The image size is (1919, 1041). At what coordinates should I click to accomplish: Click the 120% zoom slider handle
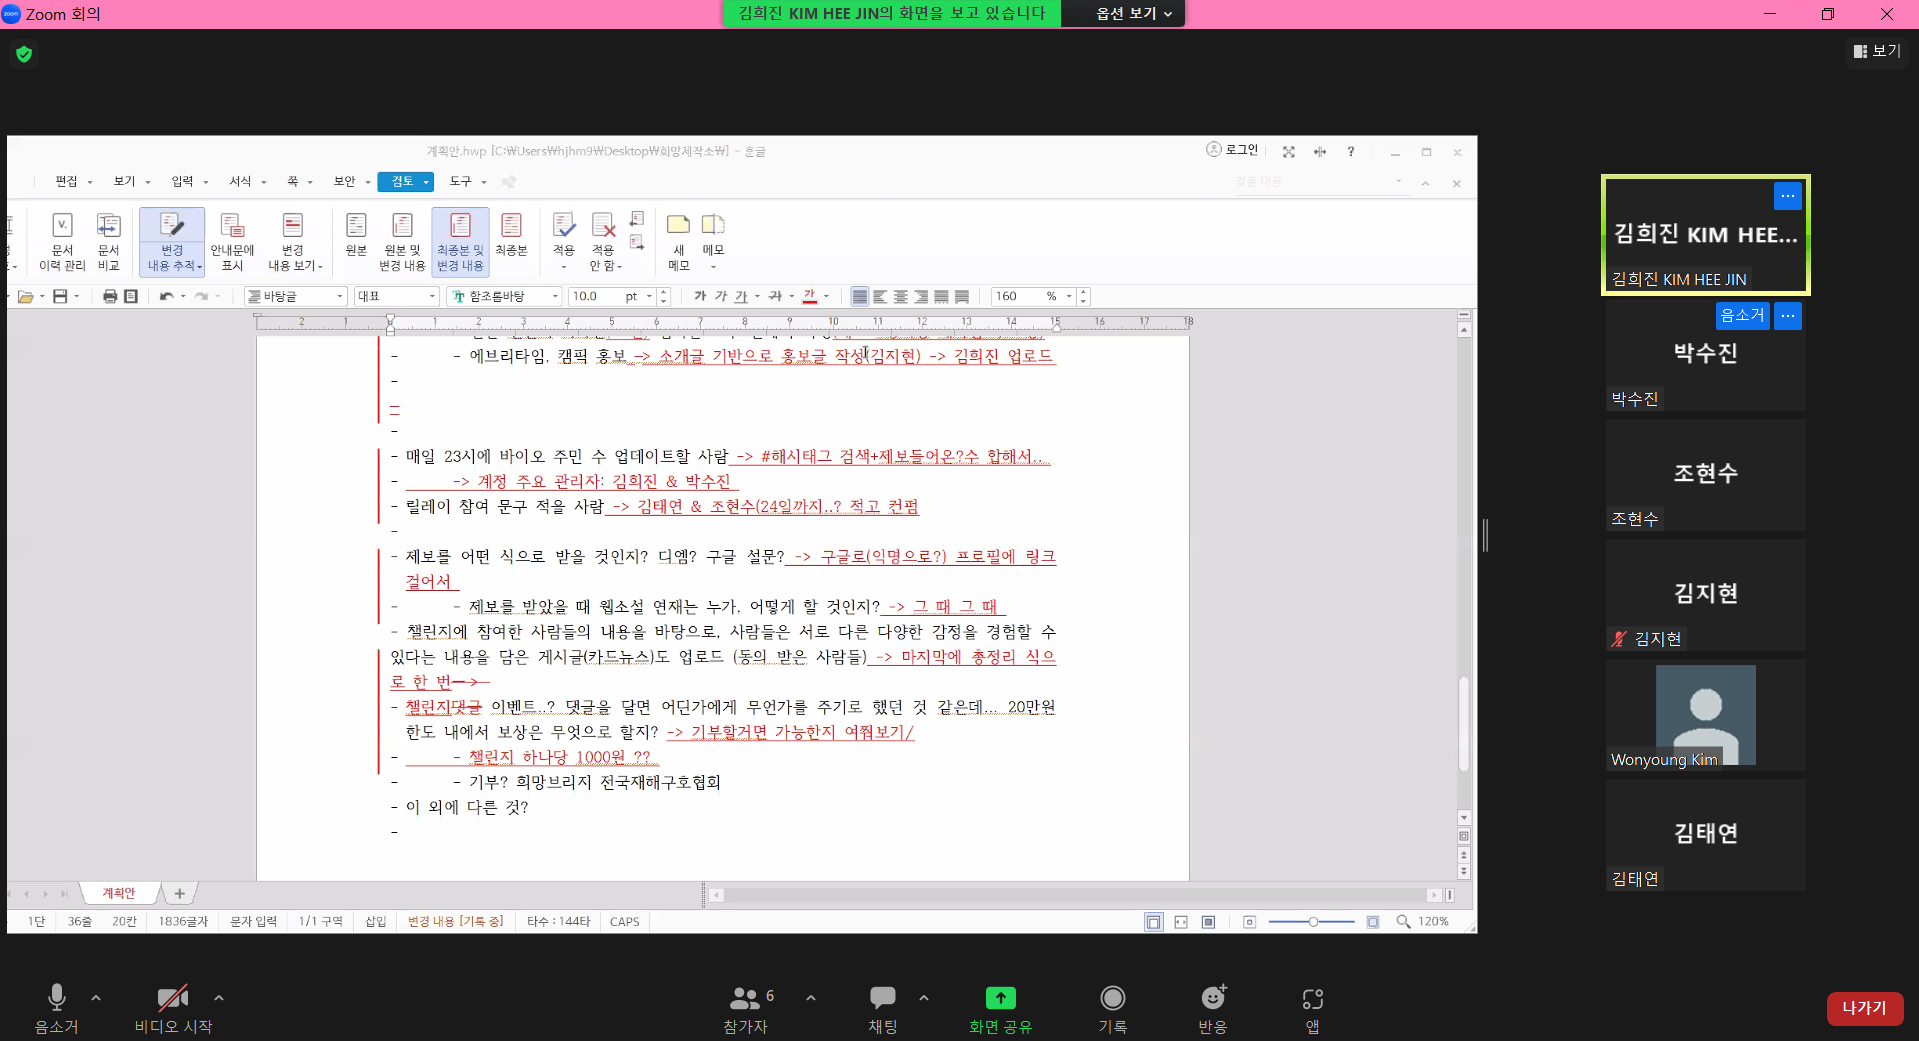tap(1313, 921)
